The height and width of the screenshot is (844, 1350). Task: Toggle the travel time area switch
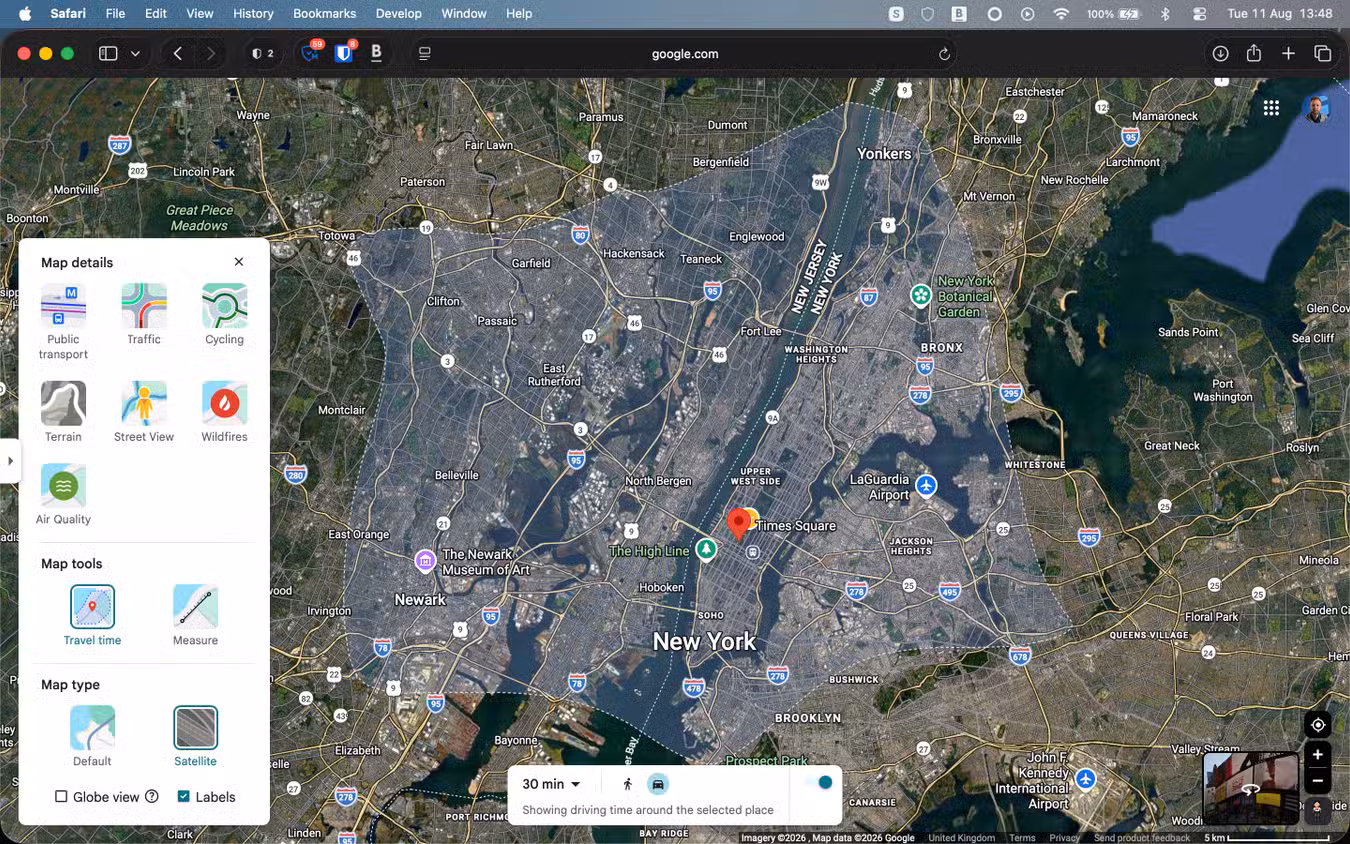(818, 783)
